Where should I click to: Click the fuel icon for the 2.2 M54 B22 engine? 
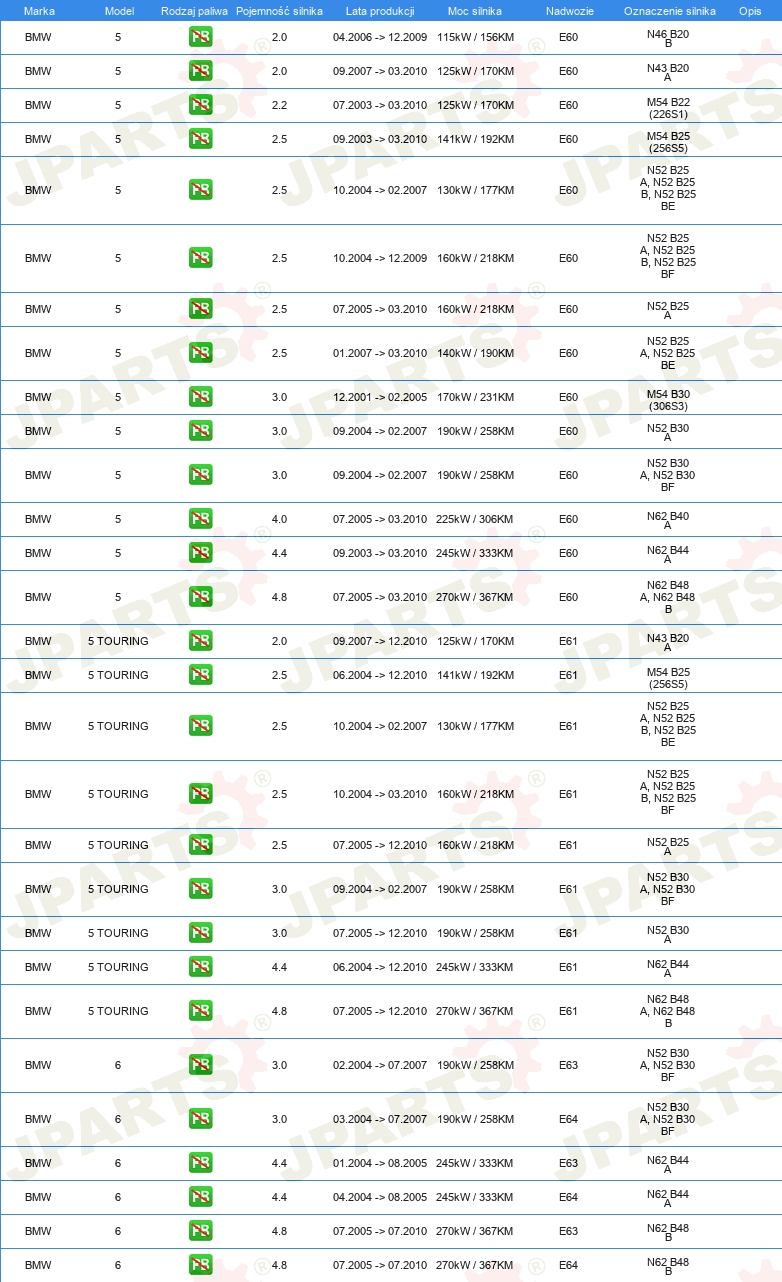pyautogui.click(x=200, y=105)
